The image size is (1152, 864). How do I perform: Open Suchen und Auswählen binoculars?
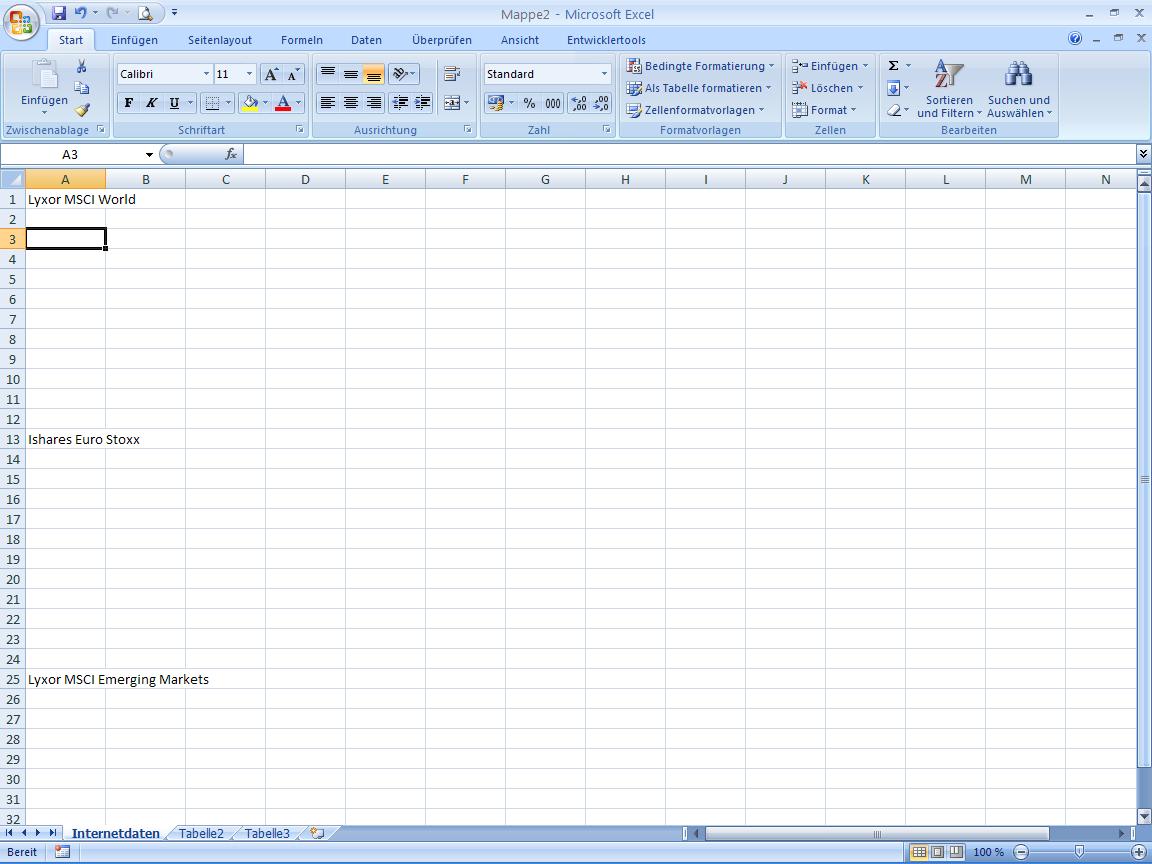(x=1018, y=90)
